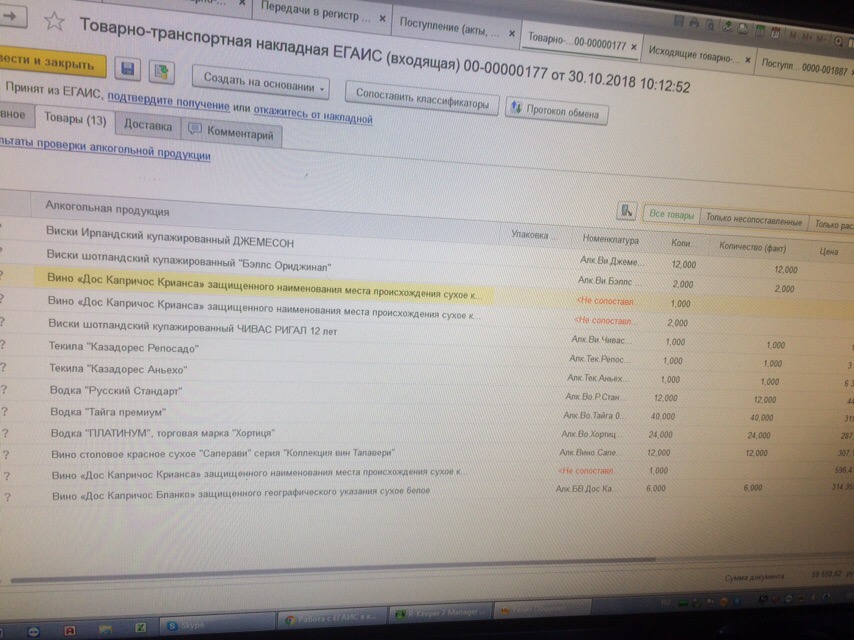Click the top toolbar printer icon
854x640 pixels.
[x=694, y=23]
